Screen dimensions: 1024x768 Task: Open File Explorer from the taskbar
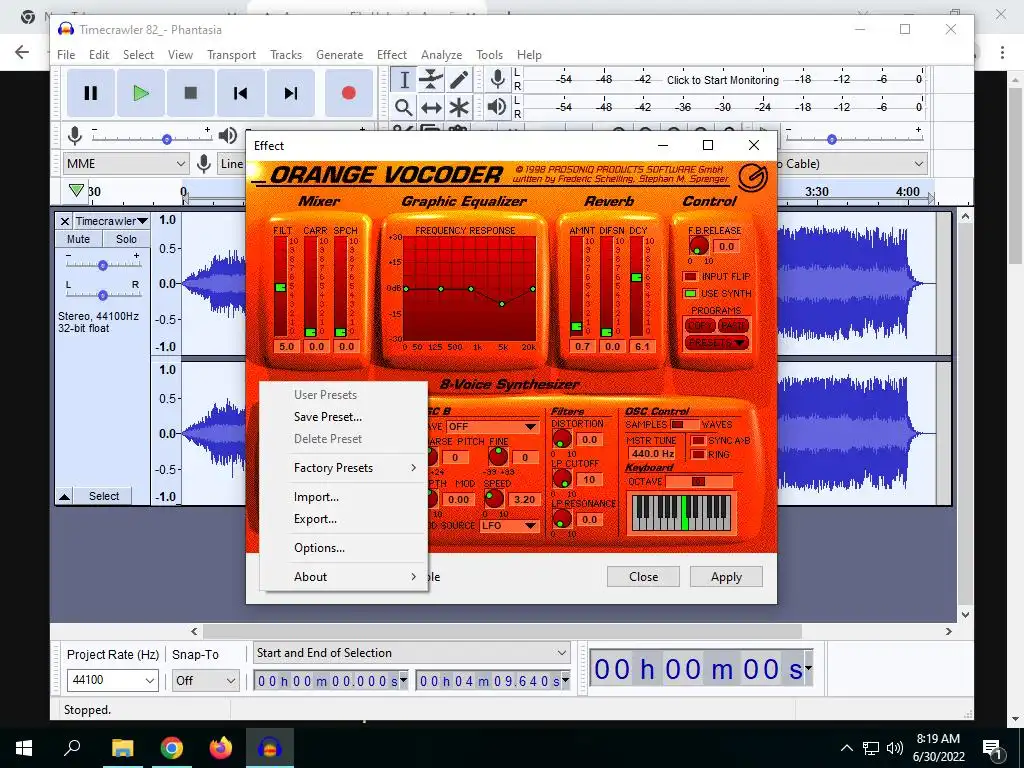pos(122,748)
